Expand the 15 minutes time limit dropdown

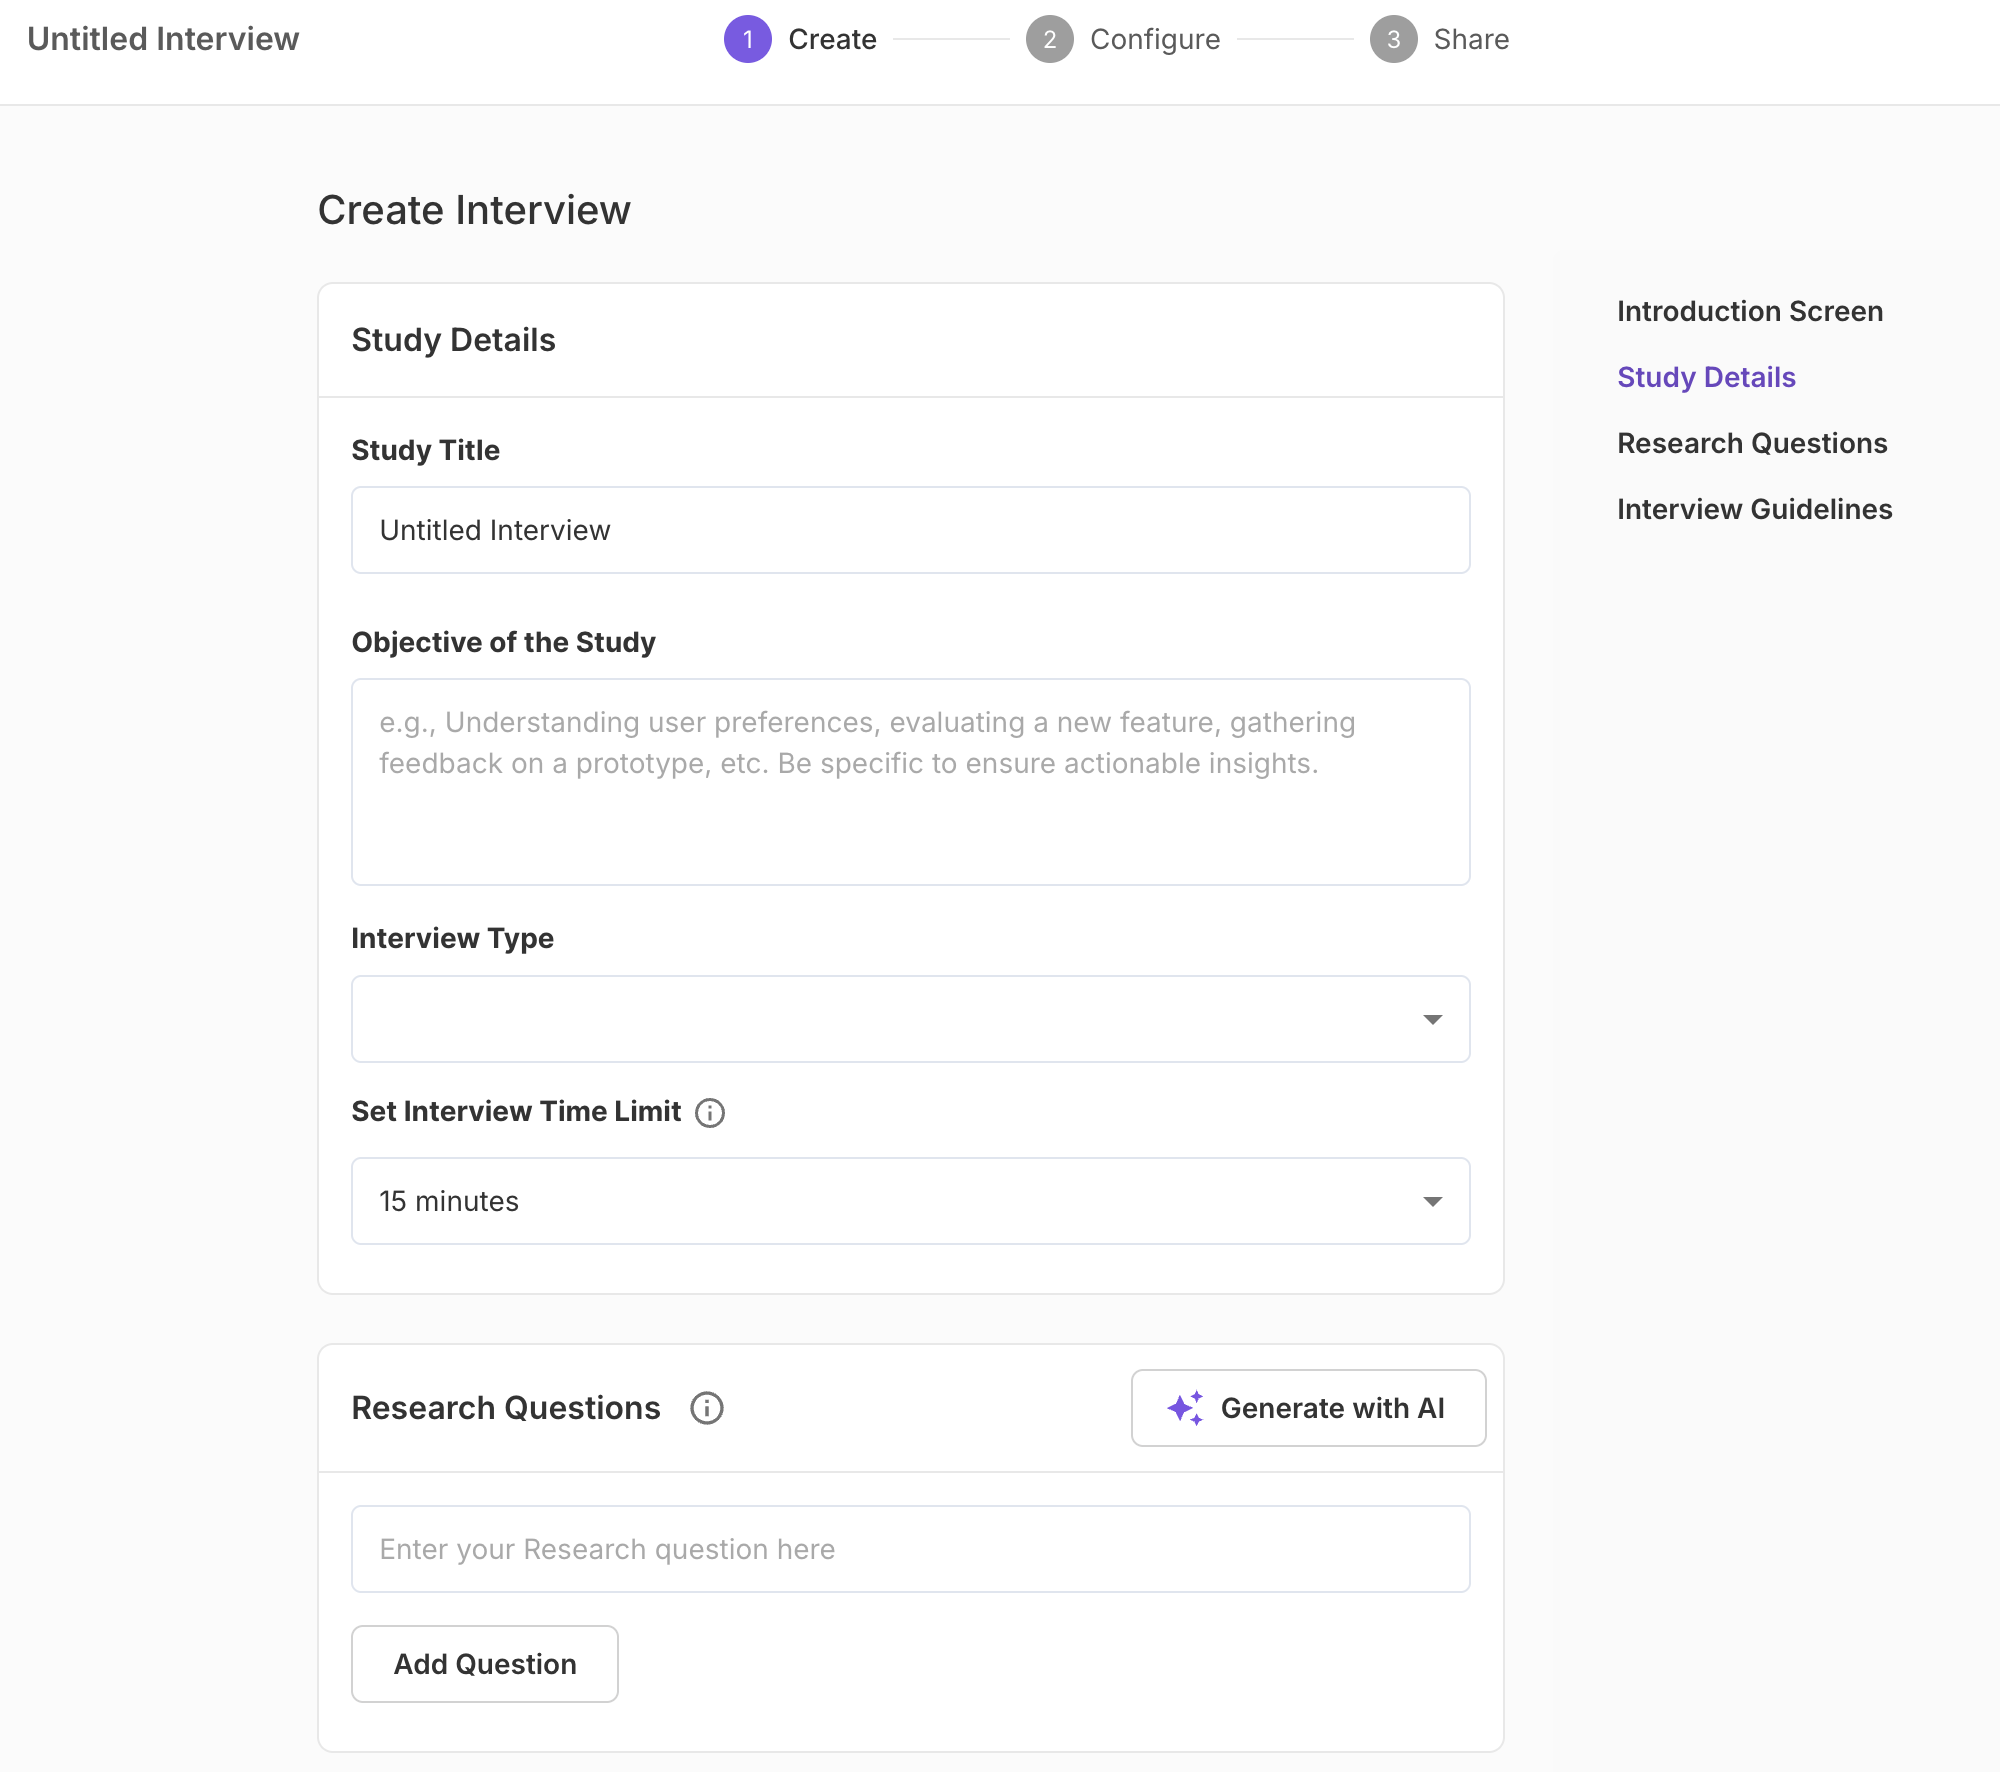pos(909,1200)
